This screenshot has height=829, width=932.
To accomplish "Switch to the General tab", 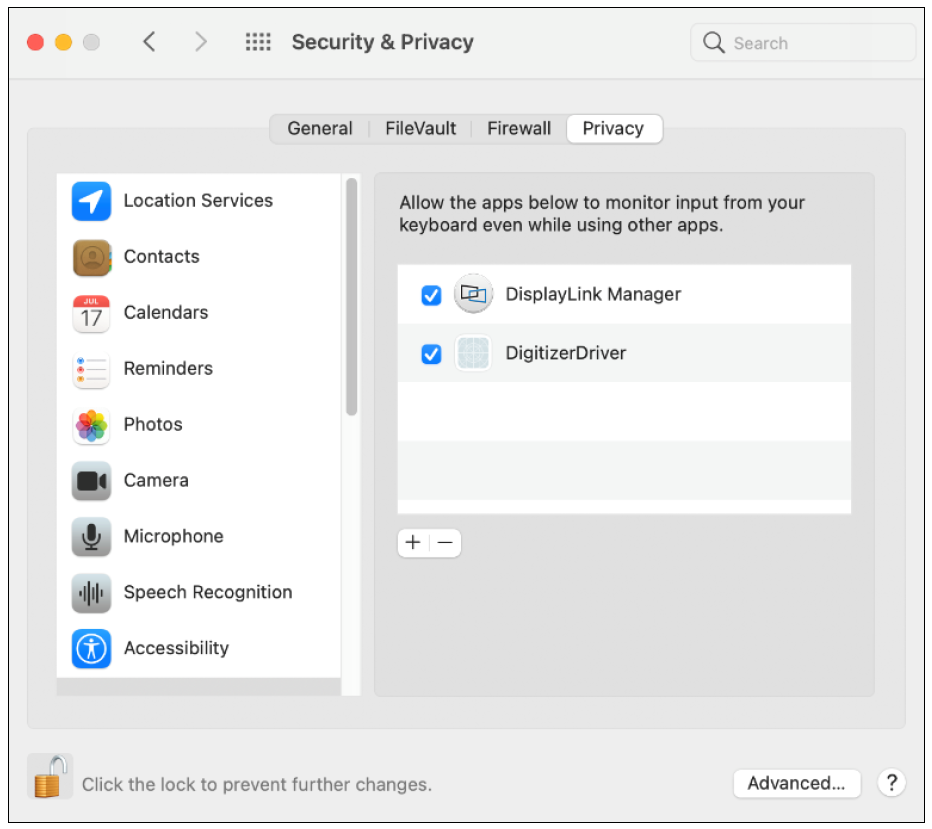I will coord(320,129).
